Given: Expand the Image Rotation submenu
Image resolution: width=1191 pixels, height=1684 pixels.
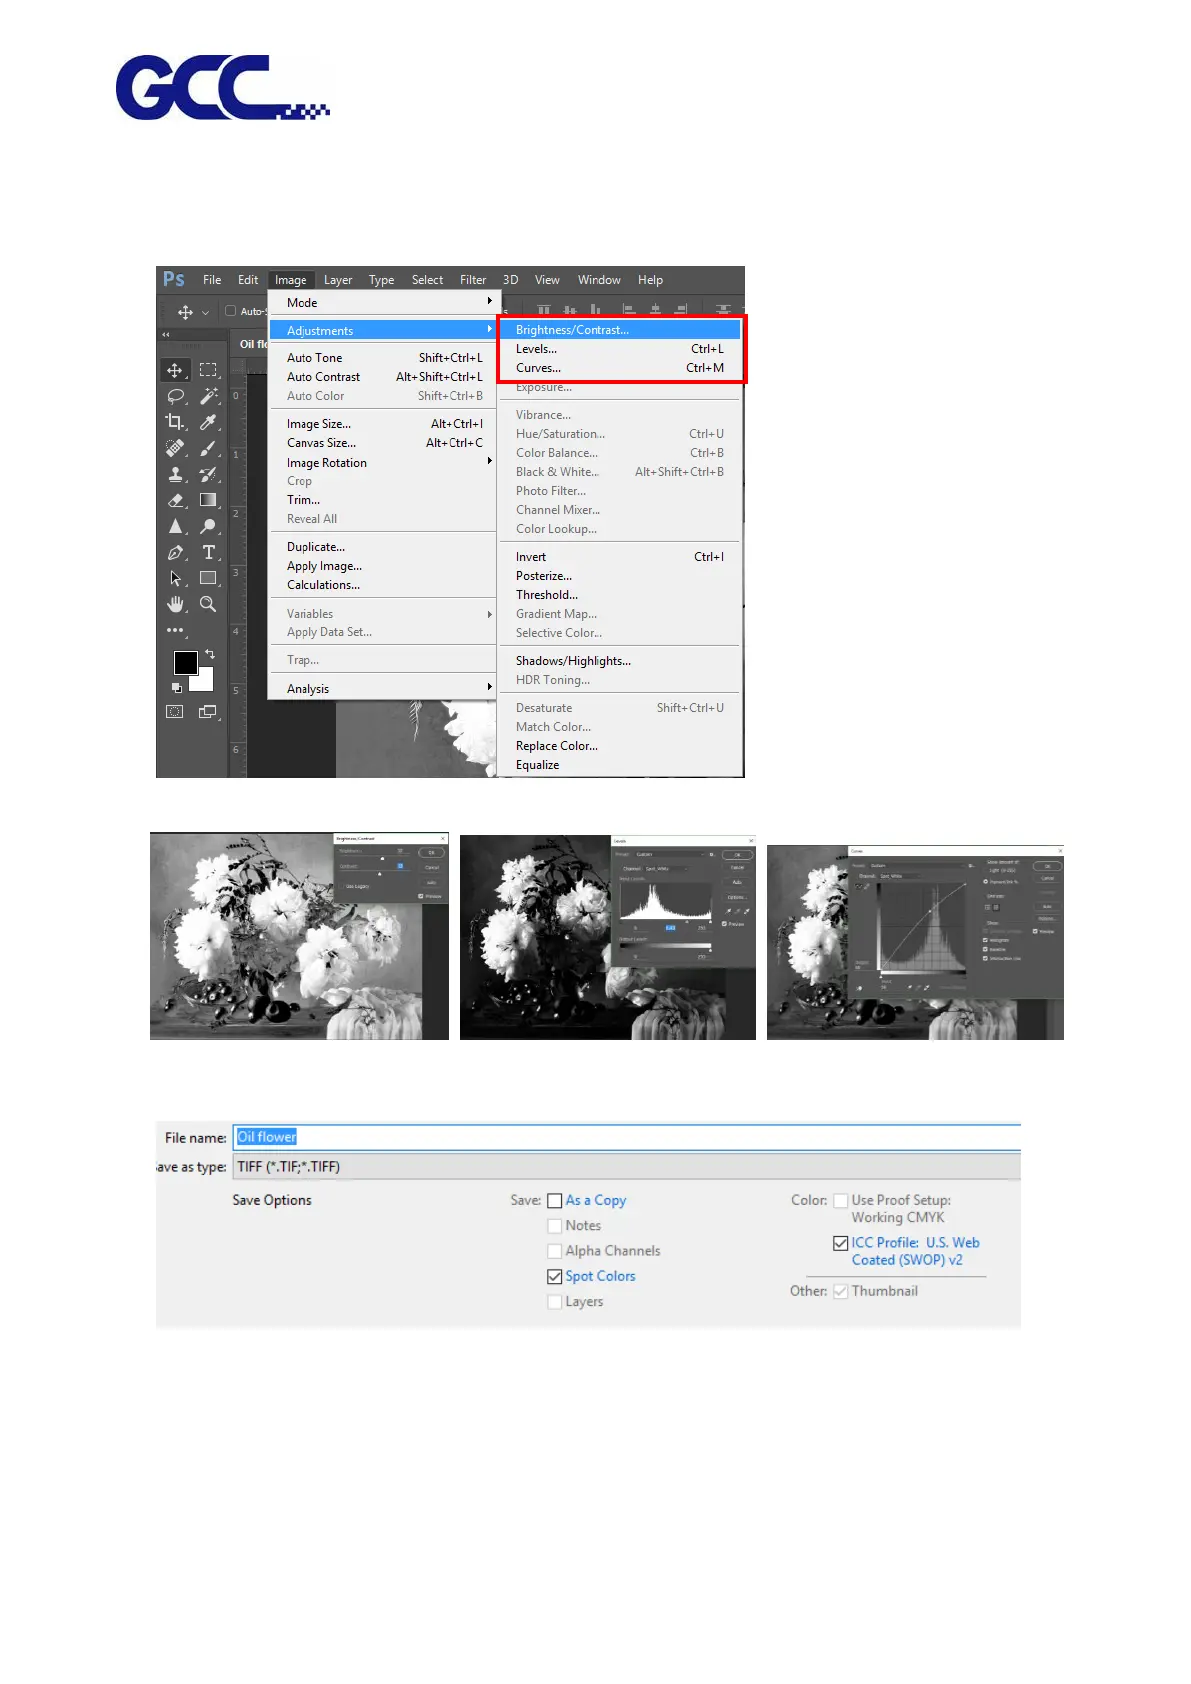Looking at the screenshot, I should (383, 463).
